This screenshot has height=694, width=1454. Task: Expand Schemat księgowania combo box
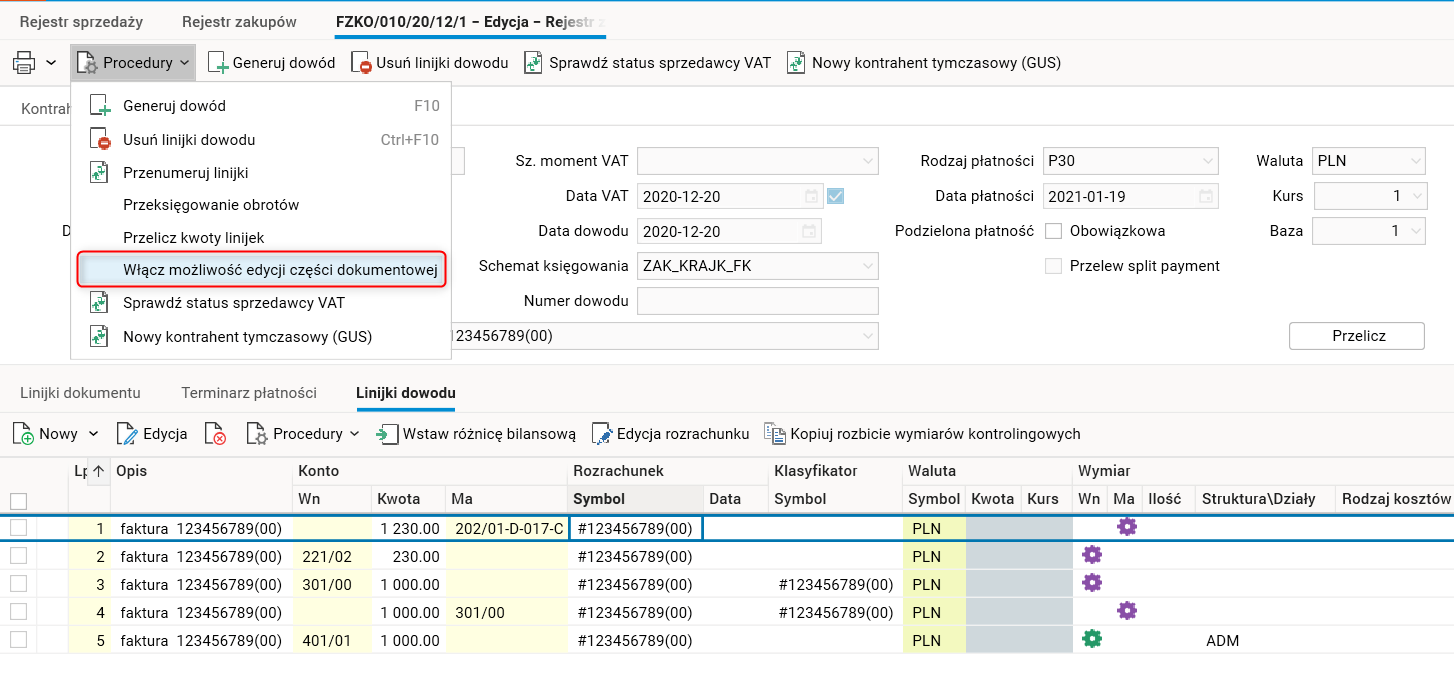866,266
